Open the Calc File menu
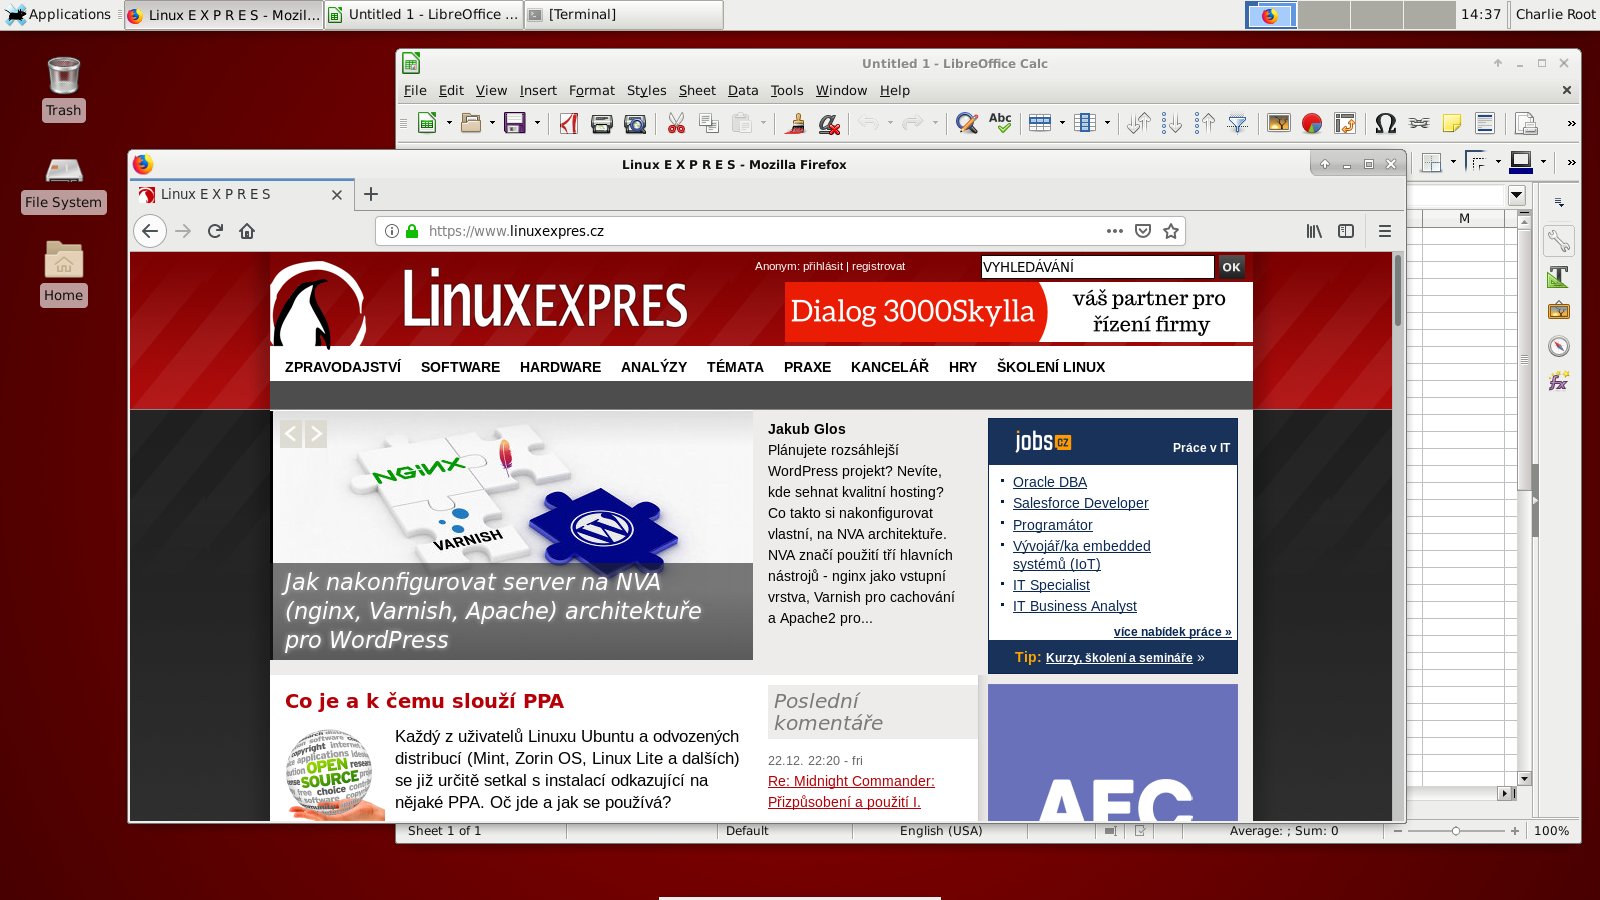The image size is (1600, 900). click(415, 90)
